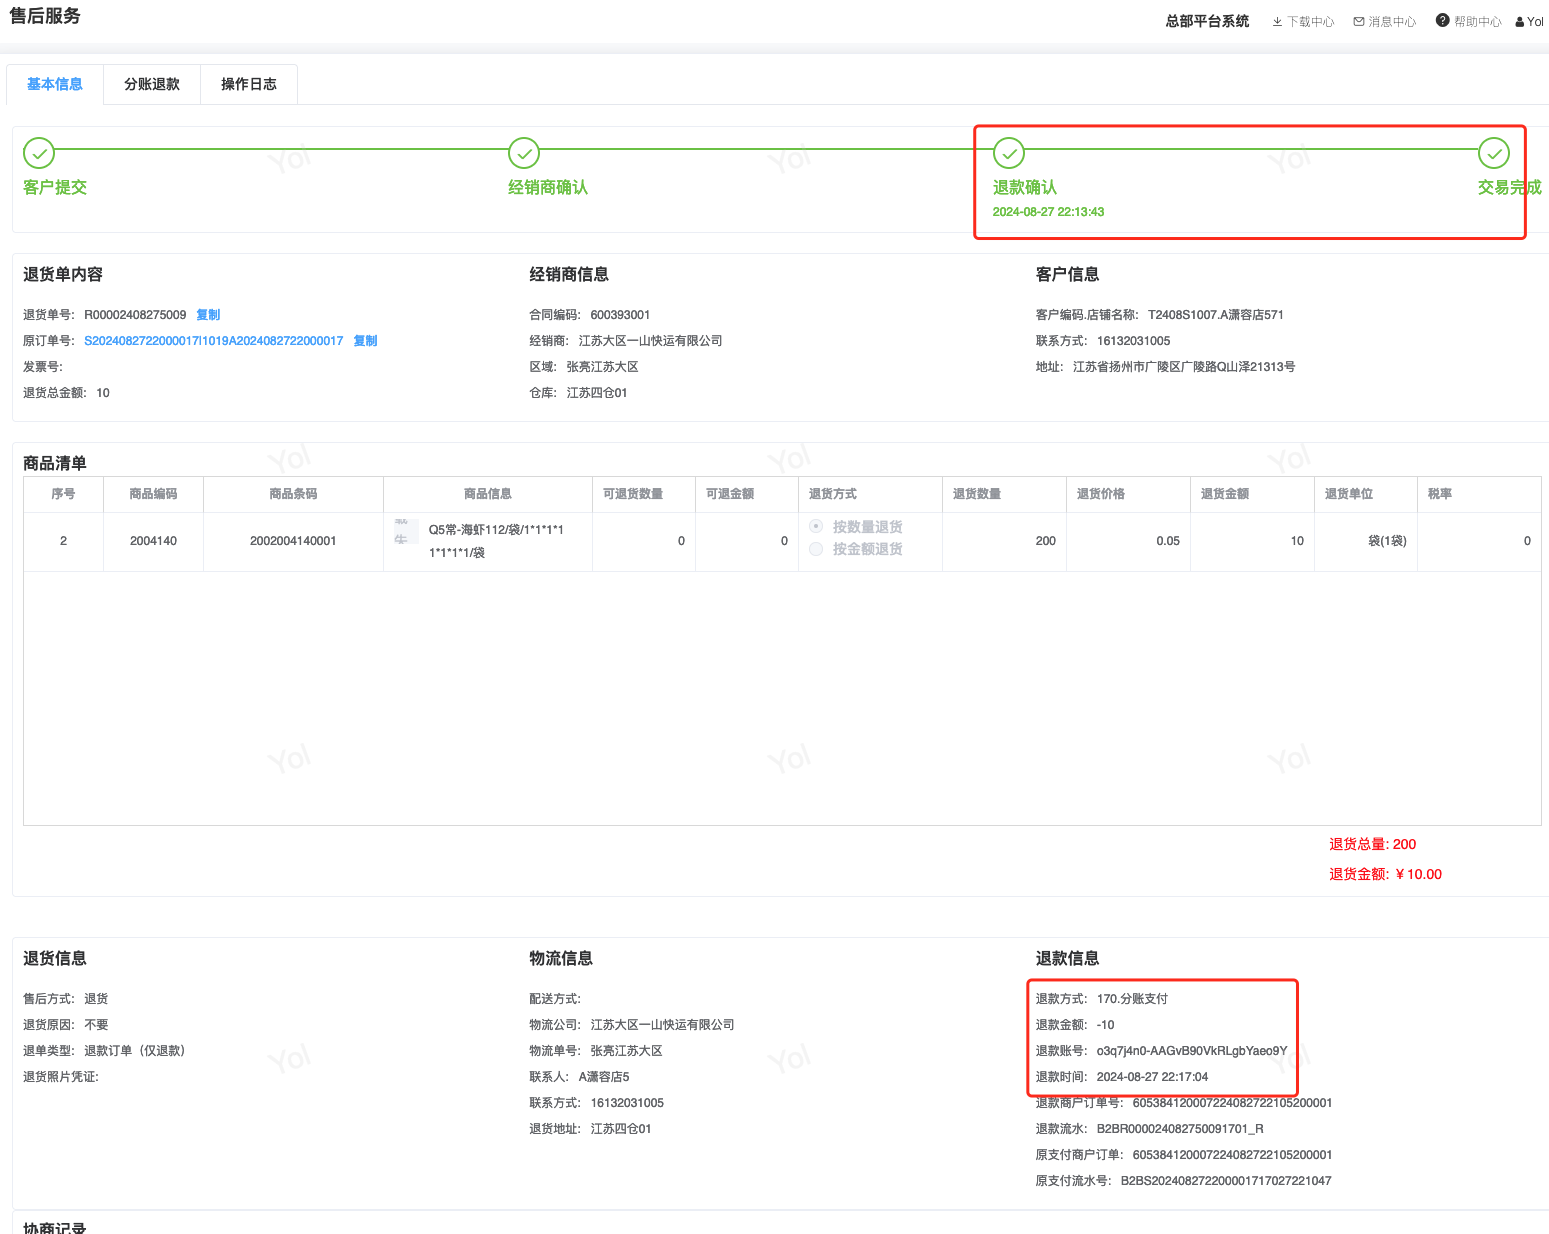
Task: Click the download center icon
Action: pyautogui.click(x=1277, y=22)
